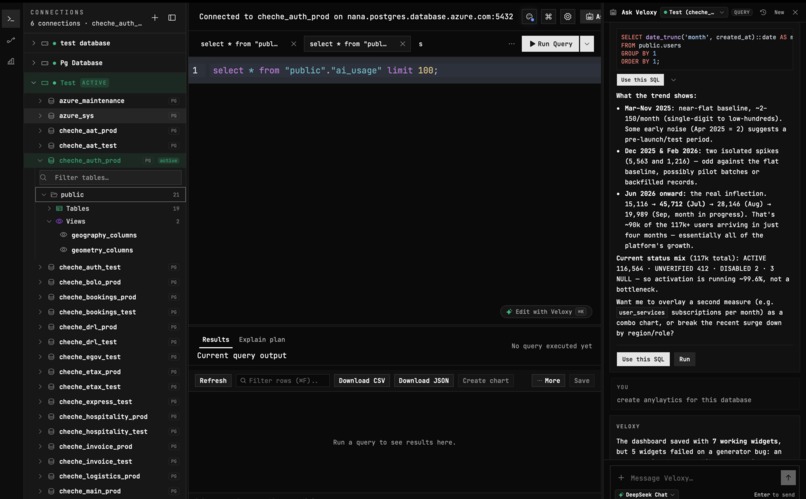This screenshot has height=499, width=806.
Task: Expand the test database connection
Action: click(x=33, y=43)
